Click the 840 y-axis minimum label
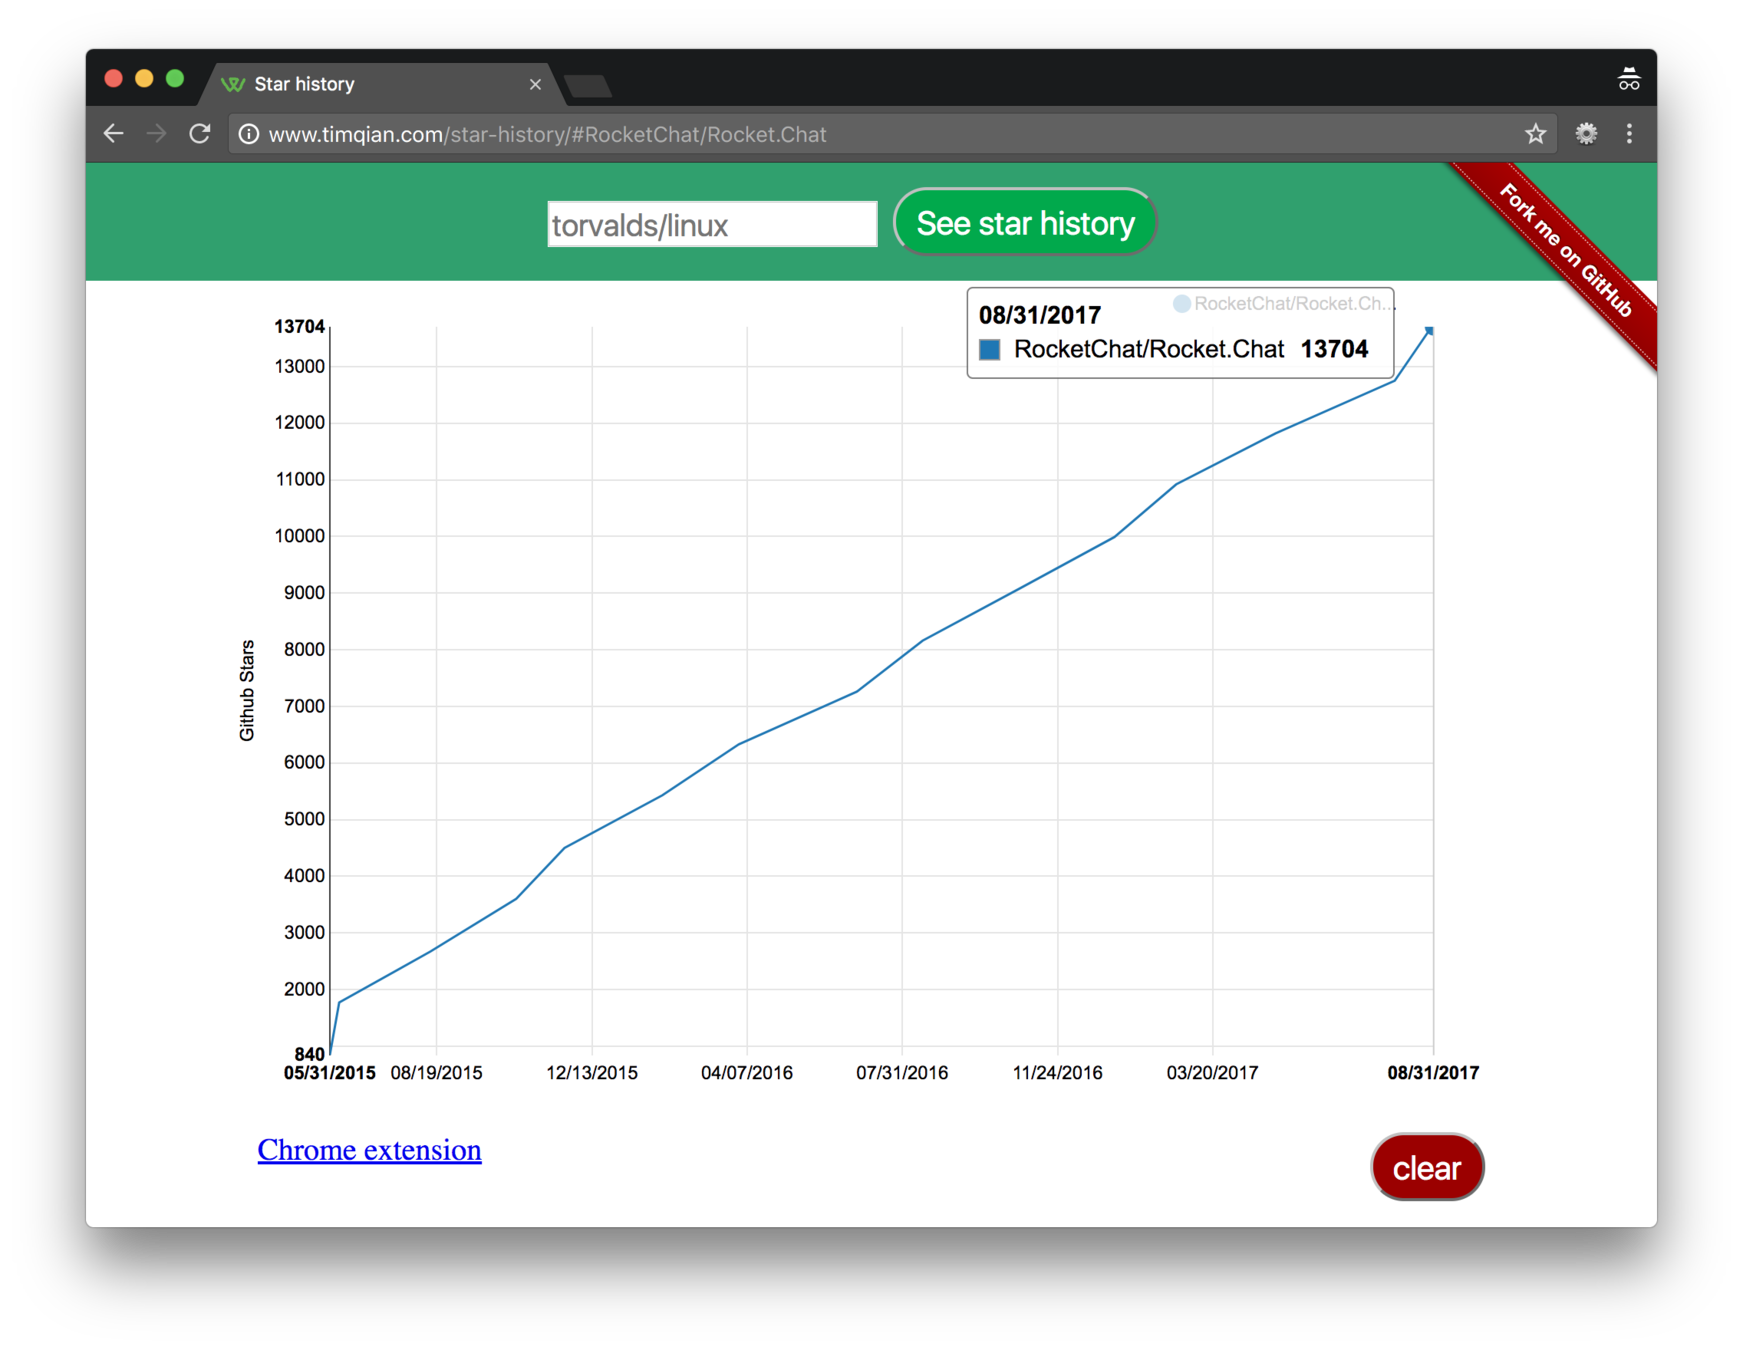 [x=309, y=1054]
